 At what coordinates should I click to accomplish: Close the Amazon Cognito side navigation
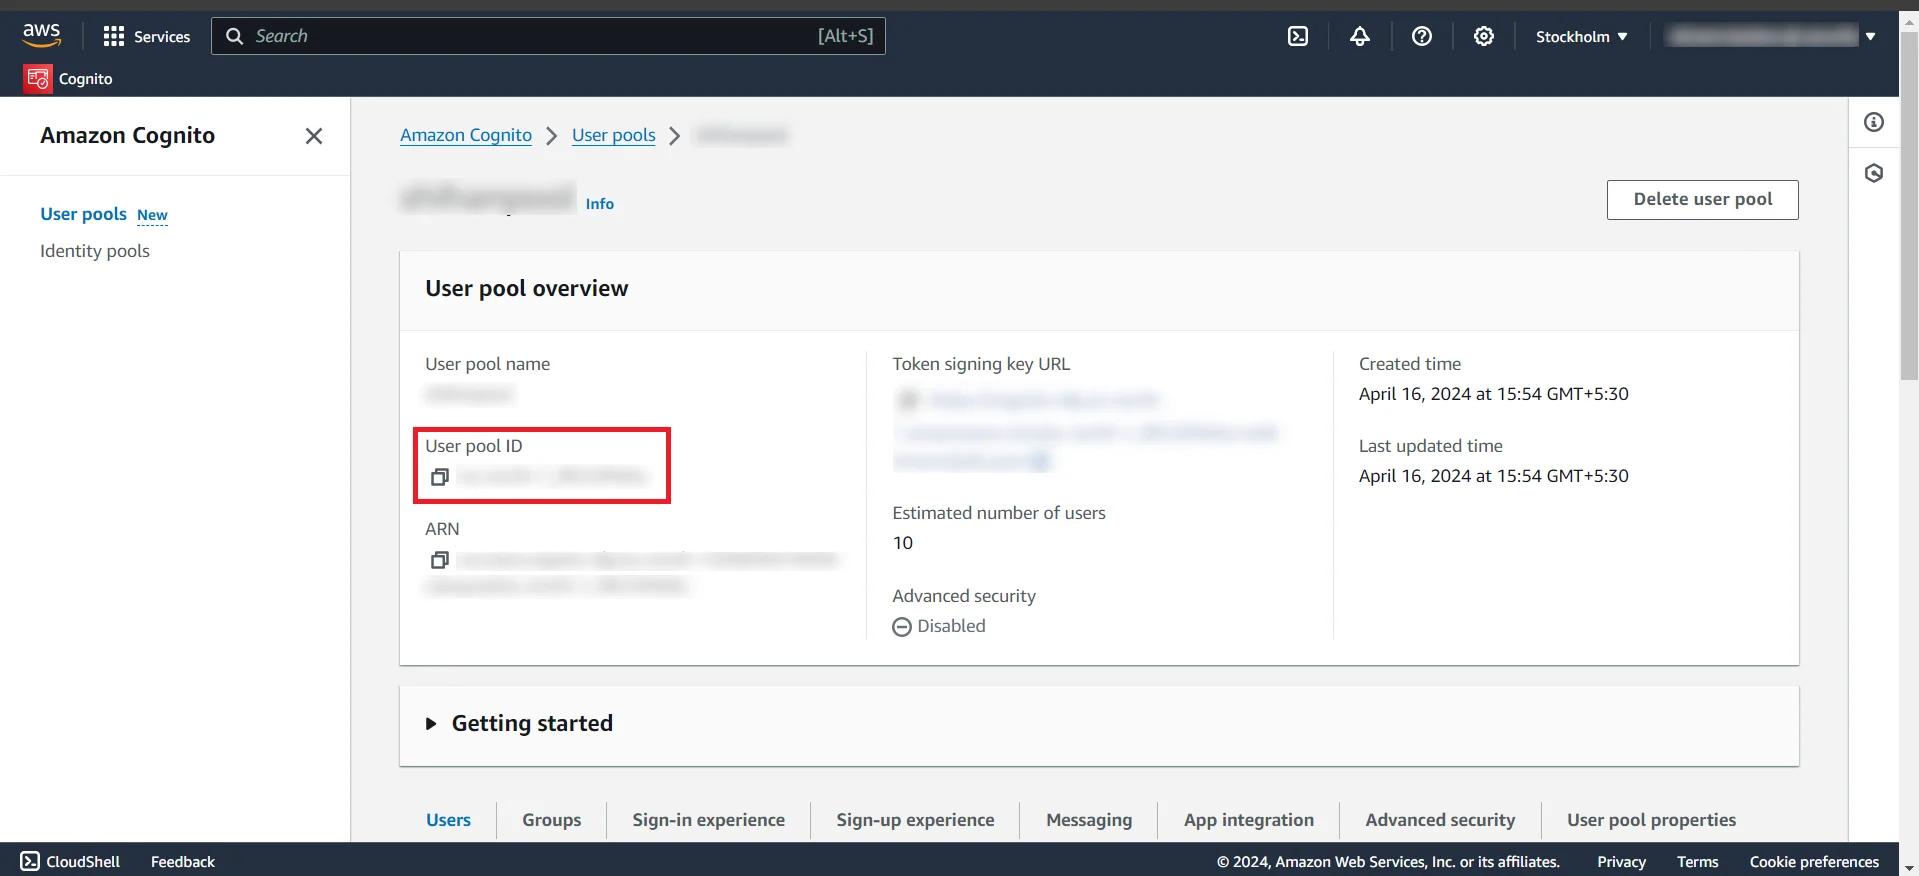pyautogui.click(x=314, y=136)
